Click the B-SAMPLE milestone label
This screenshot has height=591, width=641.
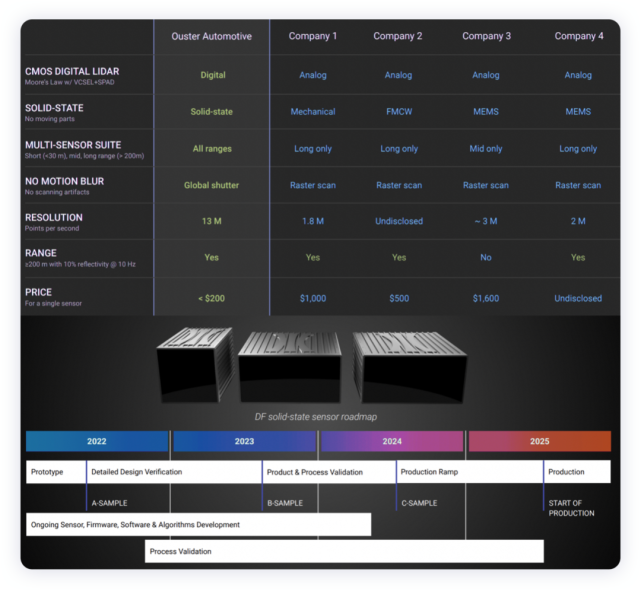click(x=285, y=503)
